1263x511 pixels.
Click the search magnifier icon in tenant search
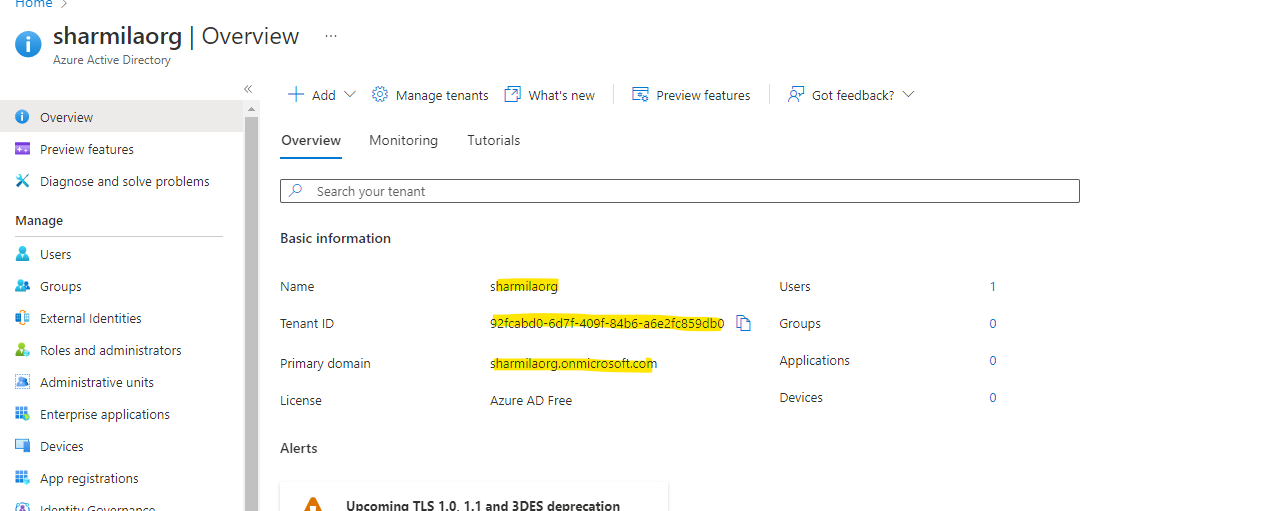295,190
